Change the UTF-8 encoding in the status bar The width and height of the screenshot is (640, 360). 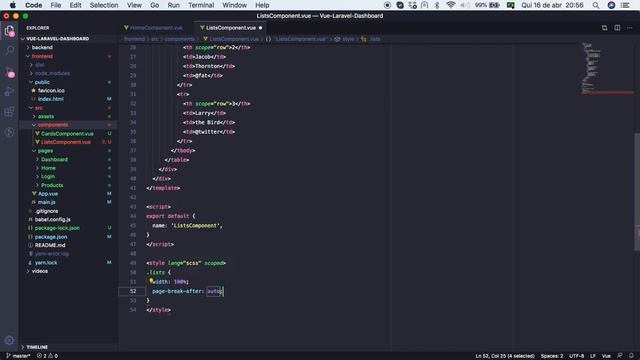tap(576, 356)
